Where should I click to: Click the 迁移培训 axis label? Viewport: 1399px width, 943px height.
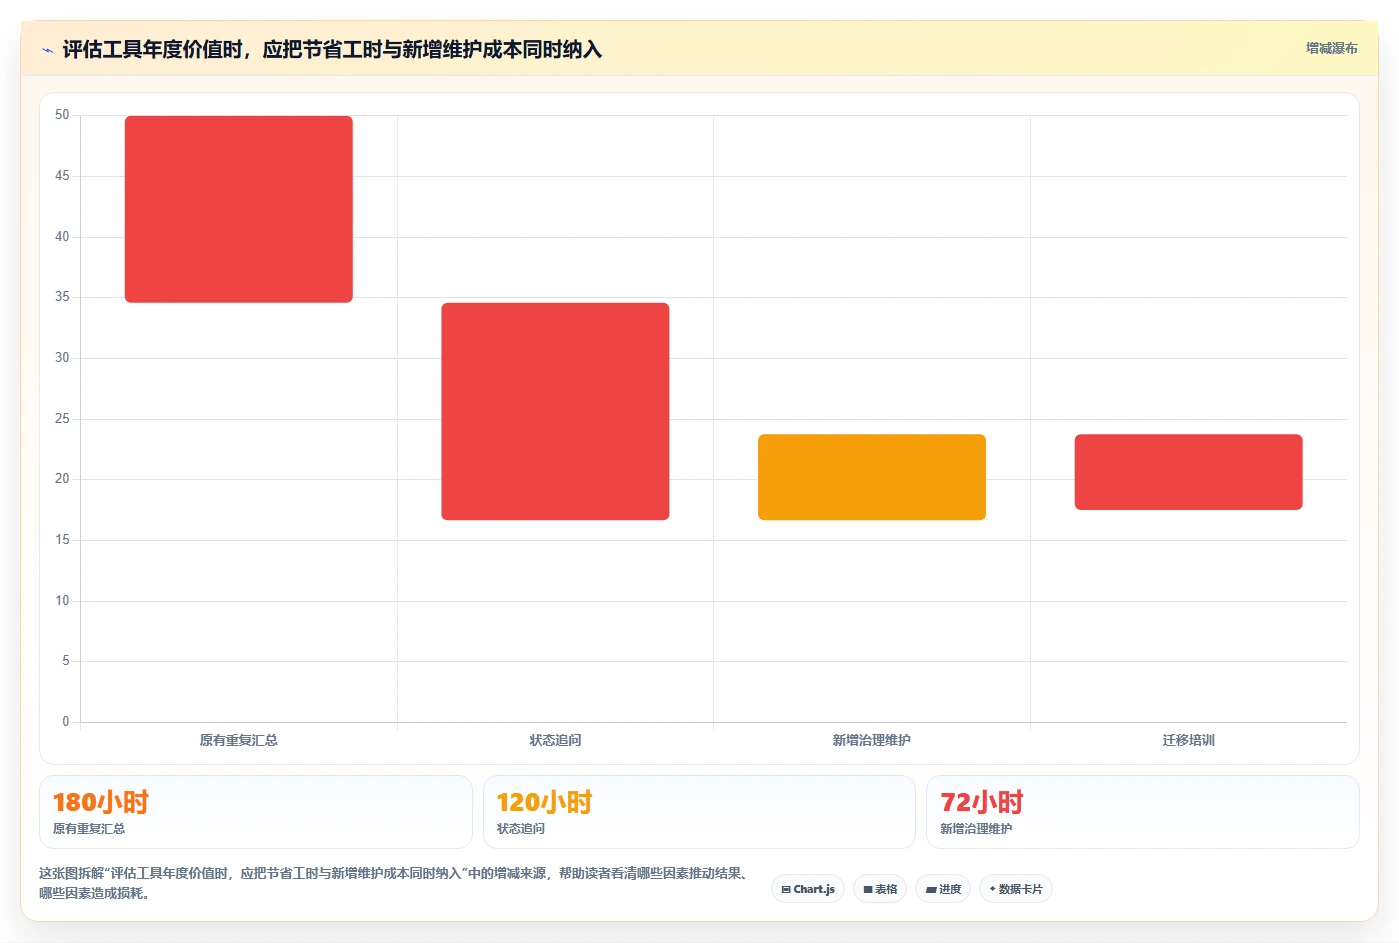click(x=1188, y=740)
